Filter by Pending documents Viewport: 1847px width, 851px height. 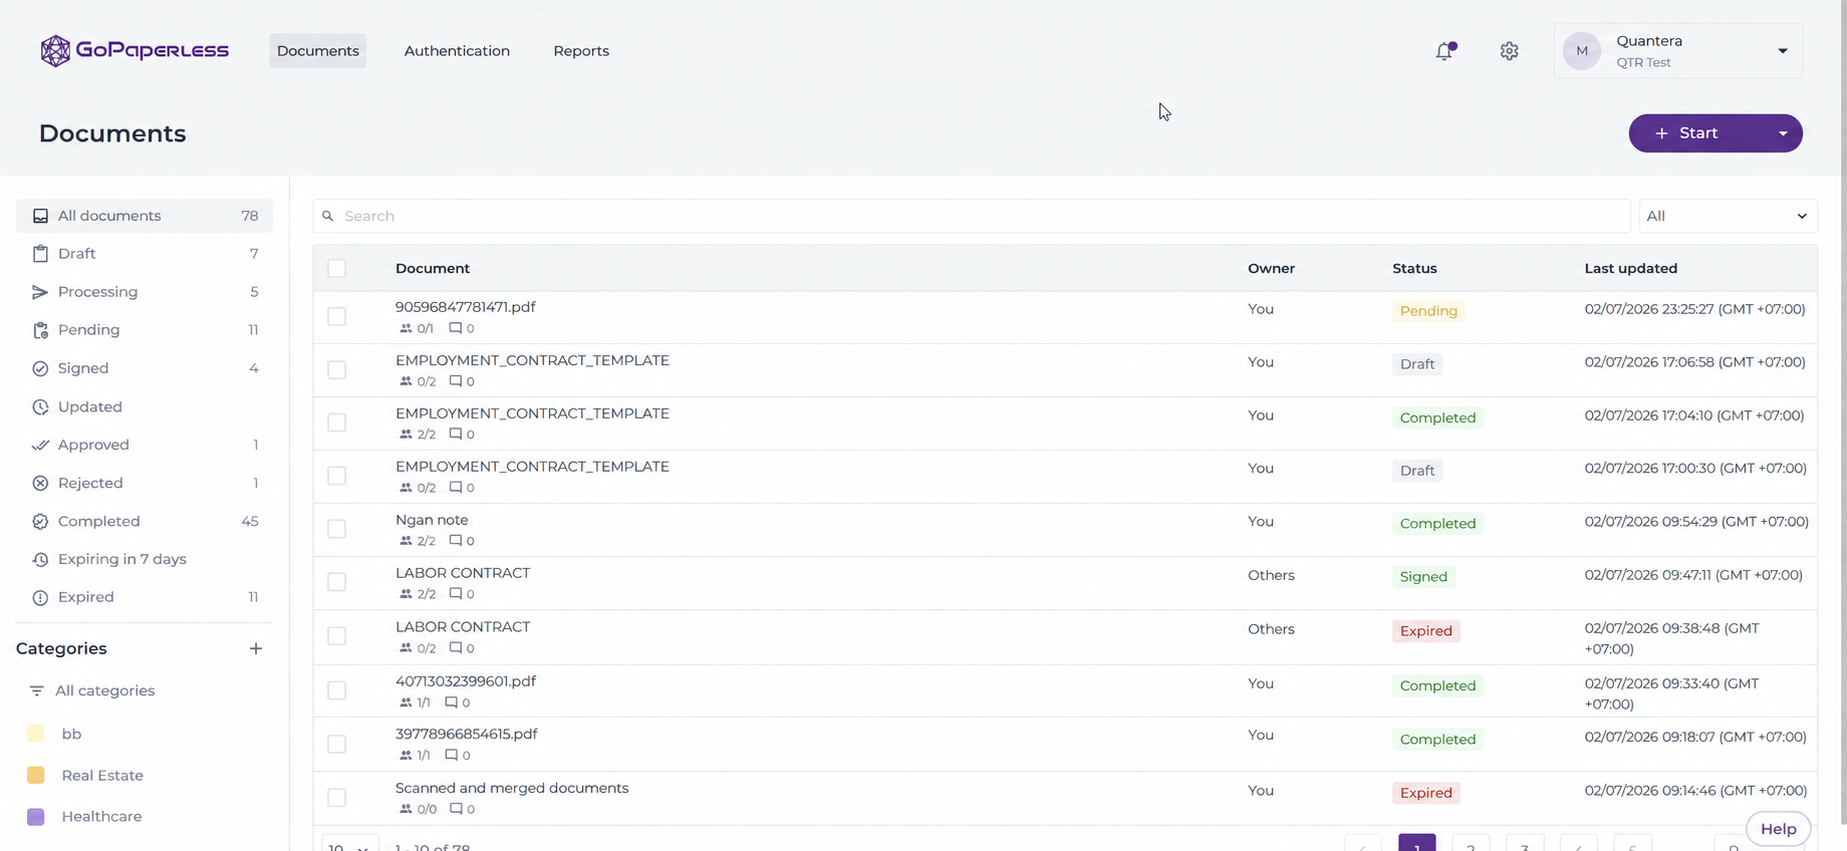coord(144,330)
